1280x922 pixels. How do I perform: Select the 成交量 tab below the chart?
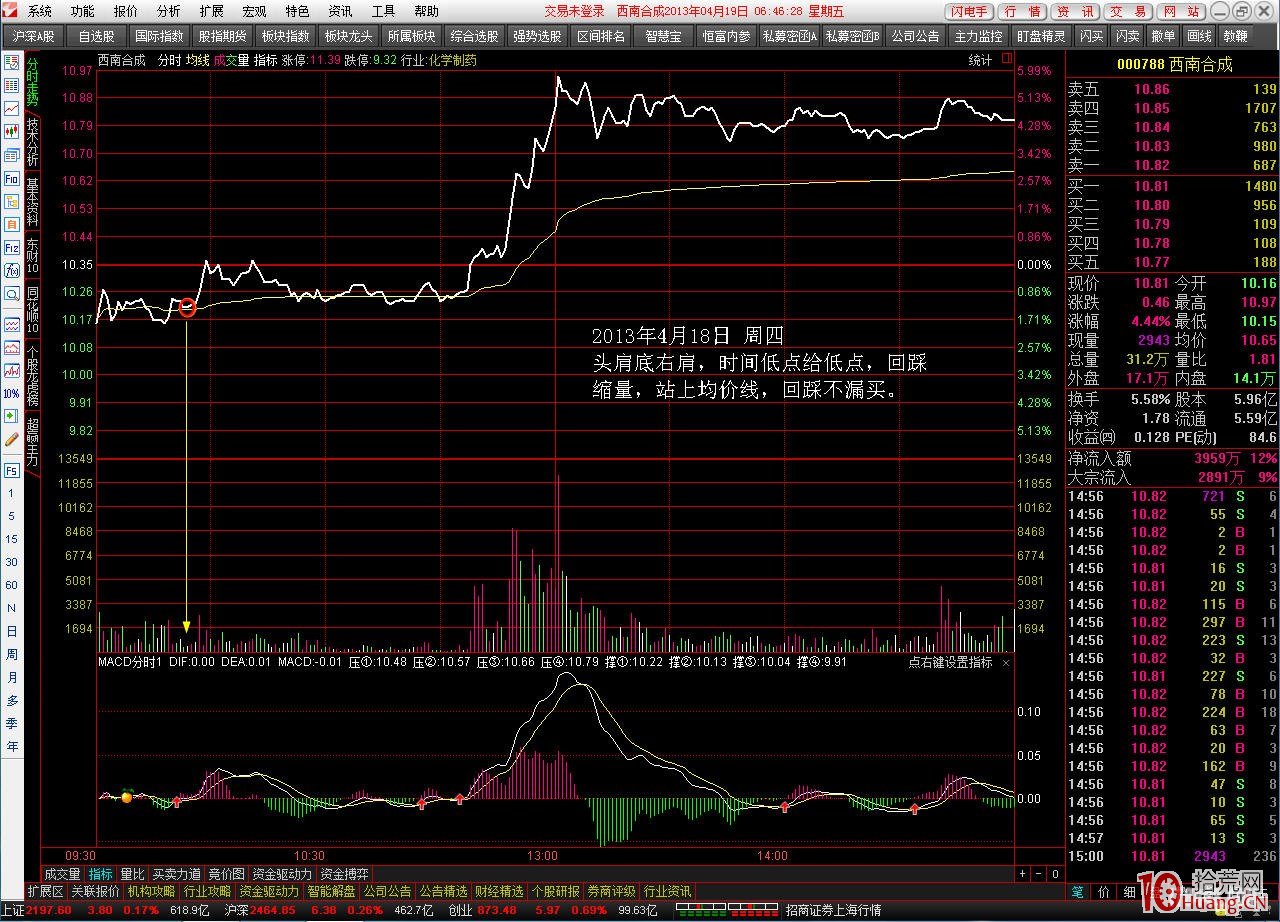[62, 873]
